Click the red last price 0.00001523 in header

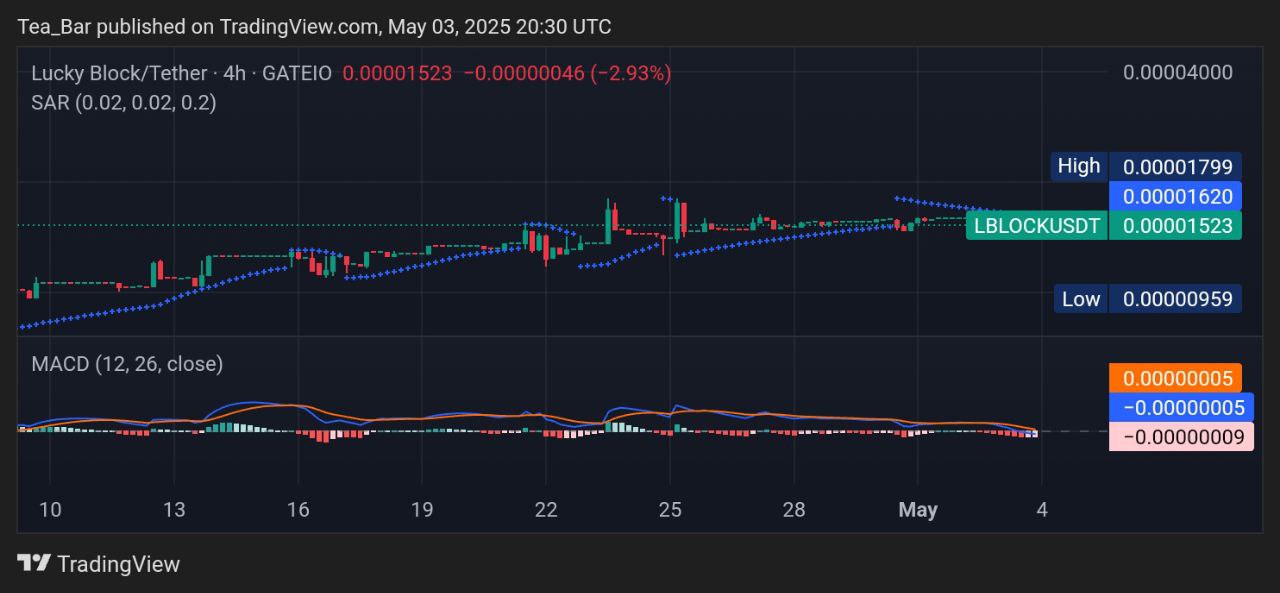pyautogui.click(x=397, y=73)
